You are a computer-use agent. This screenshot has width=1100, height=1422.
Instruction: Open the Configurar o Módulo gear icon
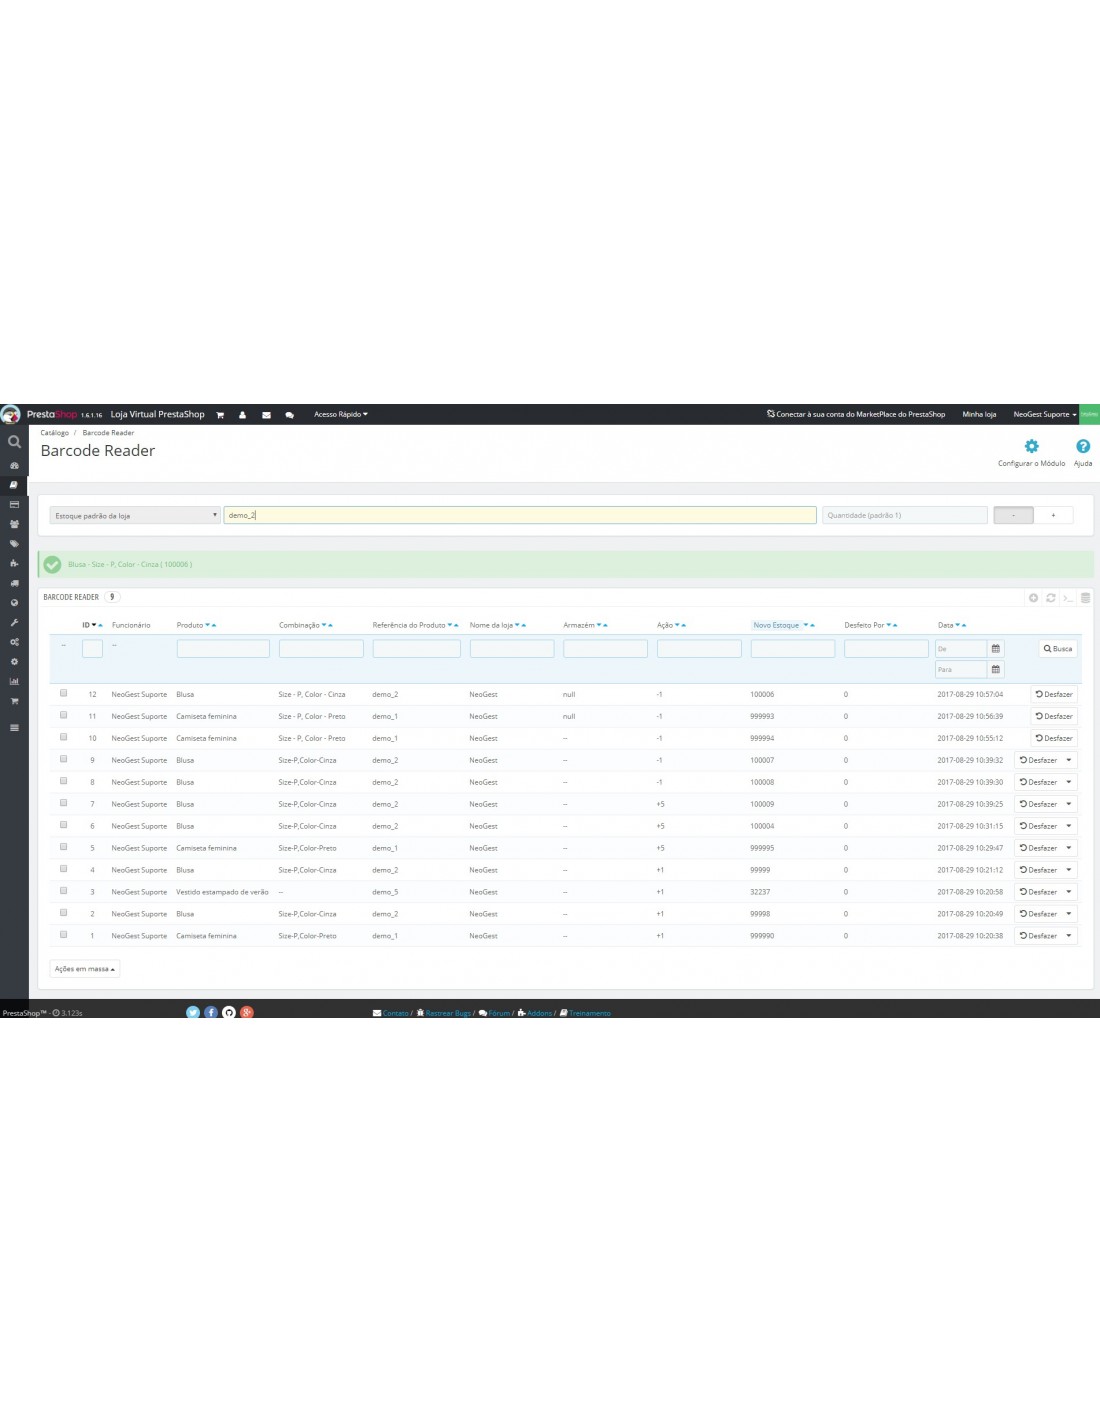(x=1031, y=447)
